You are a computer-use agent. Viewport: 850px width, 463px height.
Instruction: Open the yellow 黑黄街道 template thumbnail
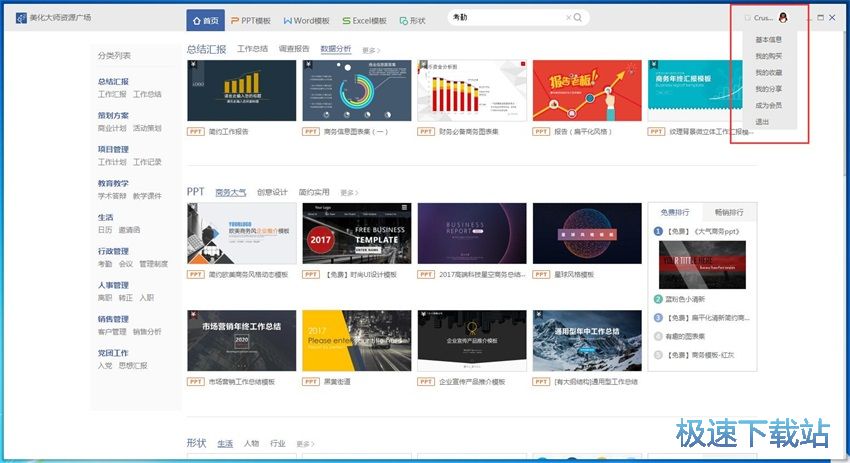[357, 340]
